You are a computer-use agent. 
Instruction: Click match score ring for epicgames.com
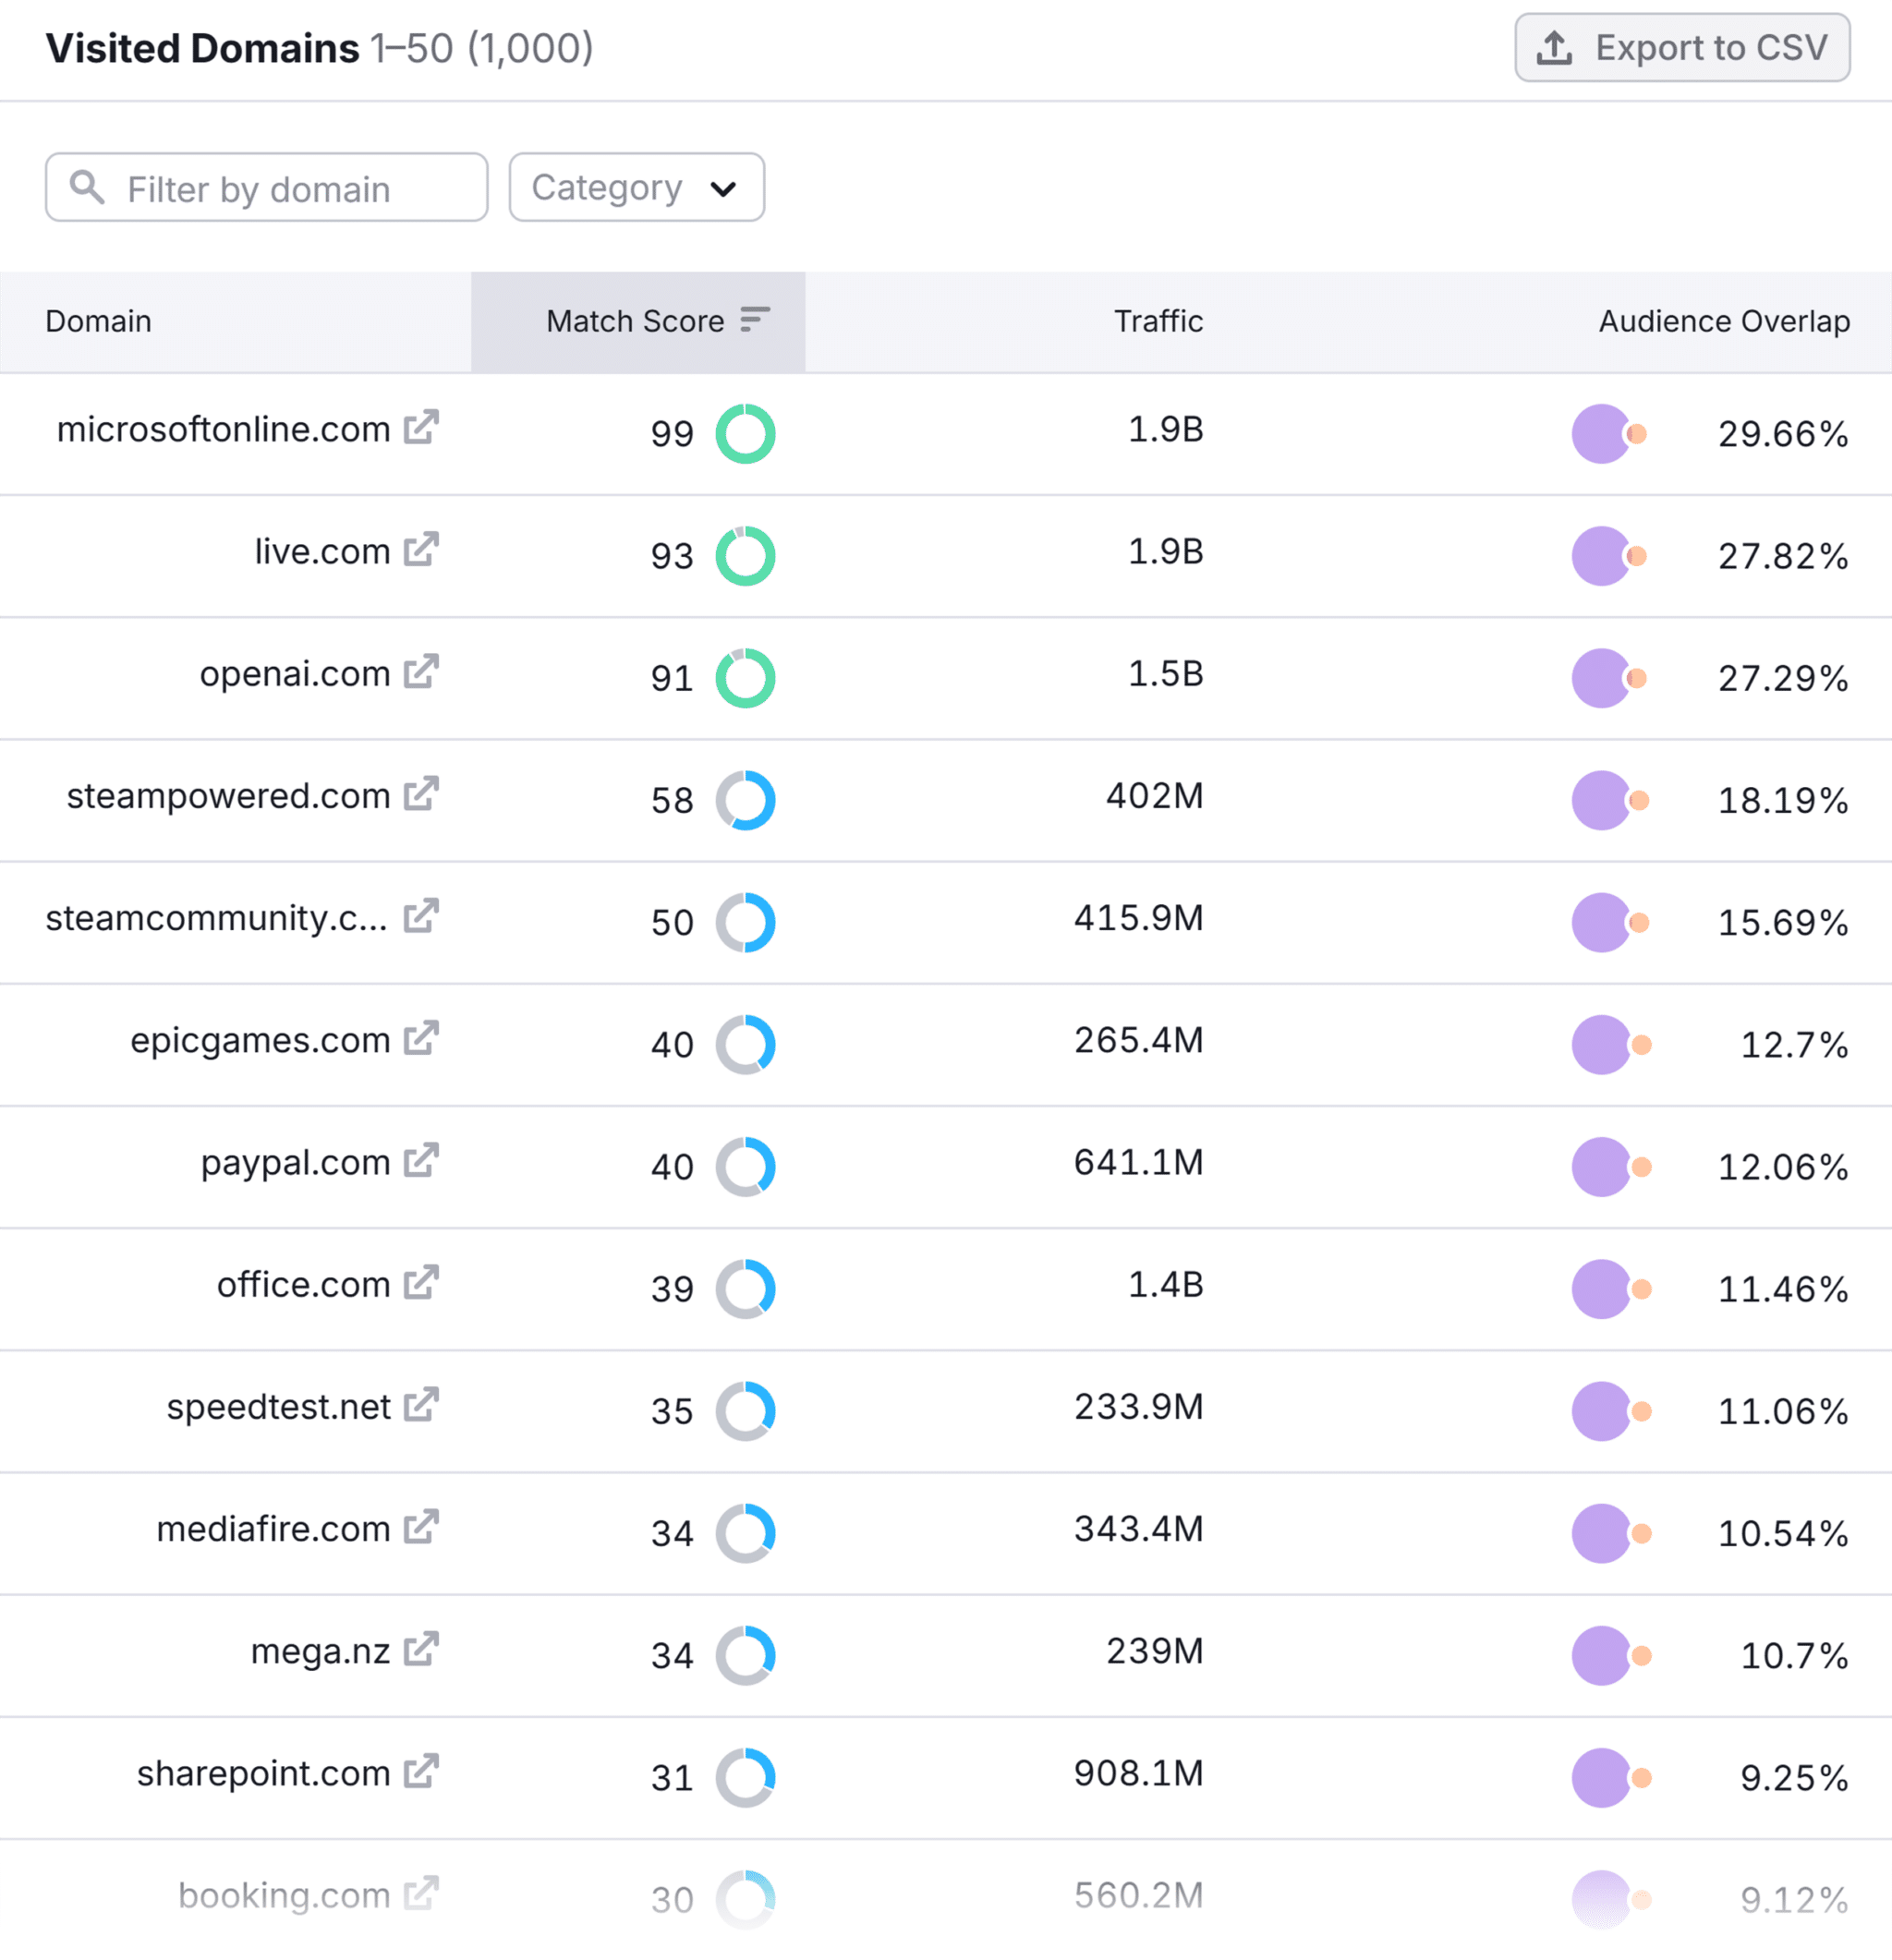coord(745,1045)
